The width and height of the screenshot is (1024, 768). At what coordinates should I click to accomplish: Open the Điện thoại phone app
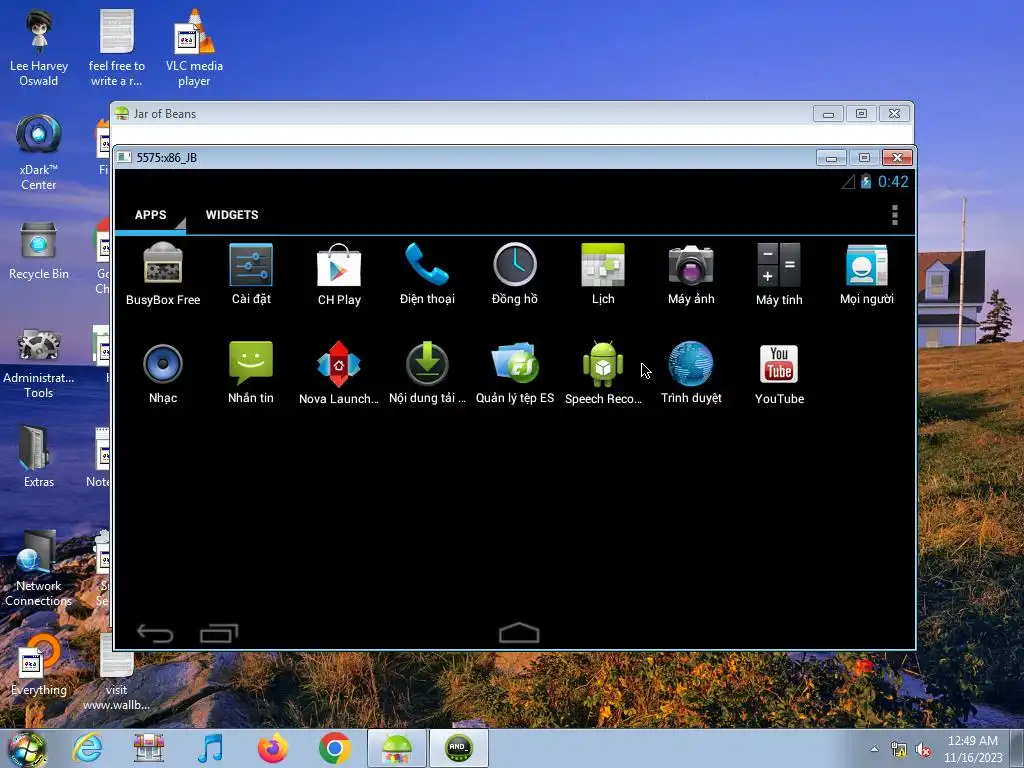pyautogui.click(x=427, y=274)
